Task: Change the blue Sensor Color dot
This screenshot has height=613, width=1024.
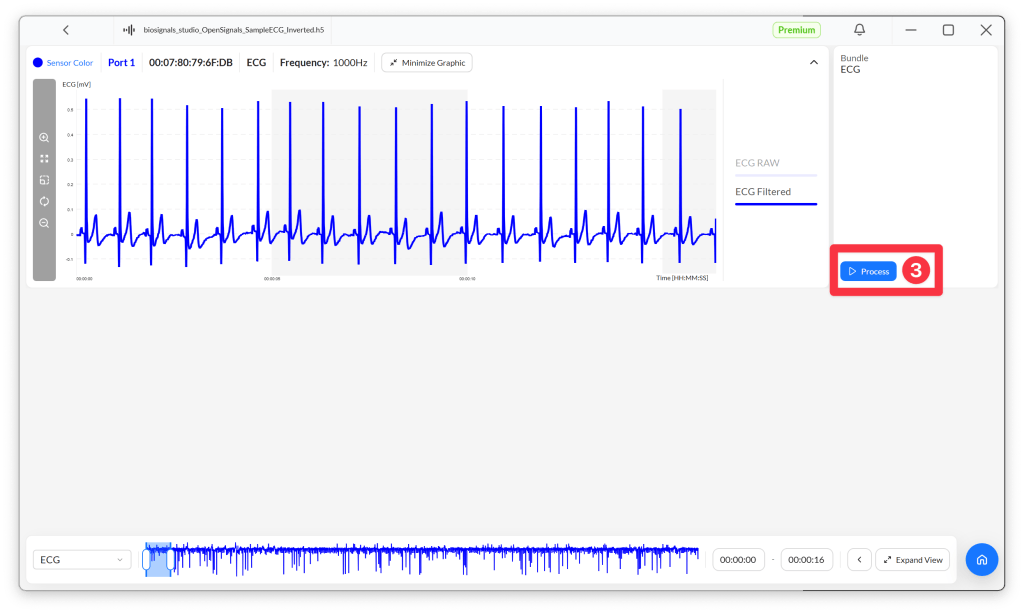Action: click(38, 63)
